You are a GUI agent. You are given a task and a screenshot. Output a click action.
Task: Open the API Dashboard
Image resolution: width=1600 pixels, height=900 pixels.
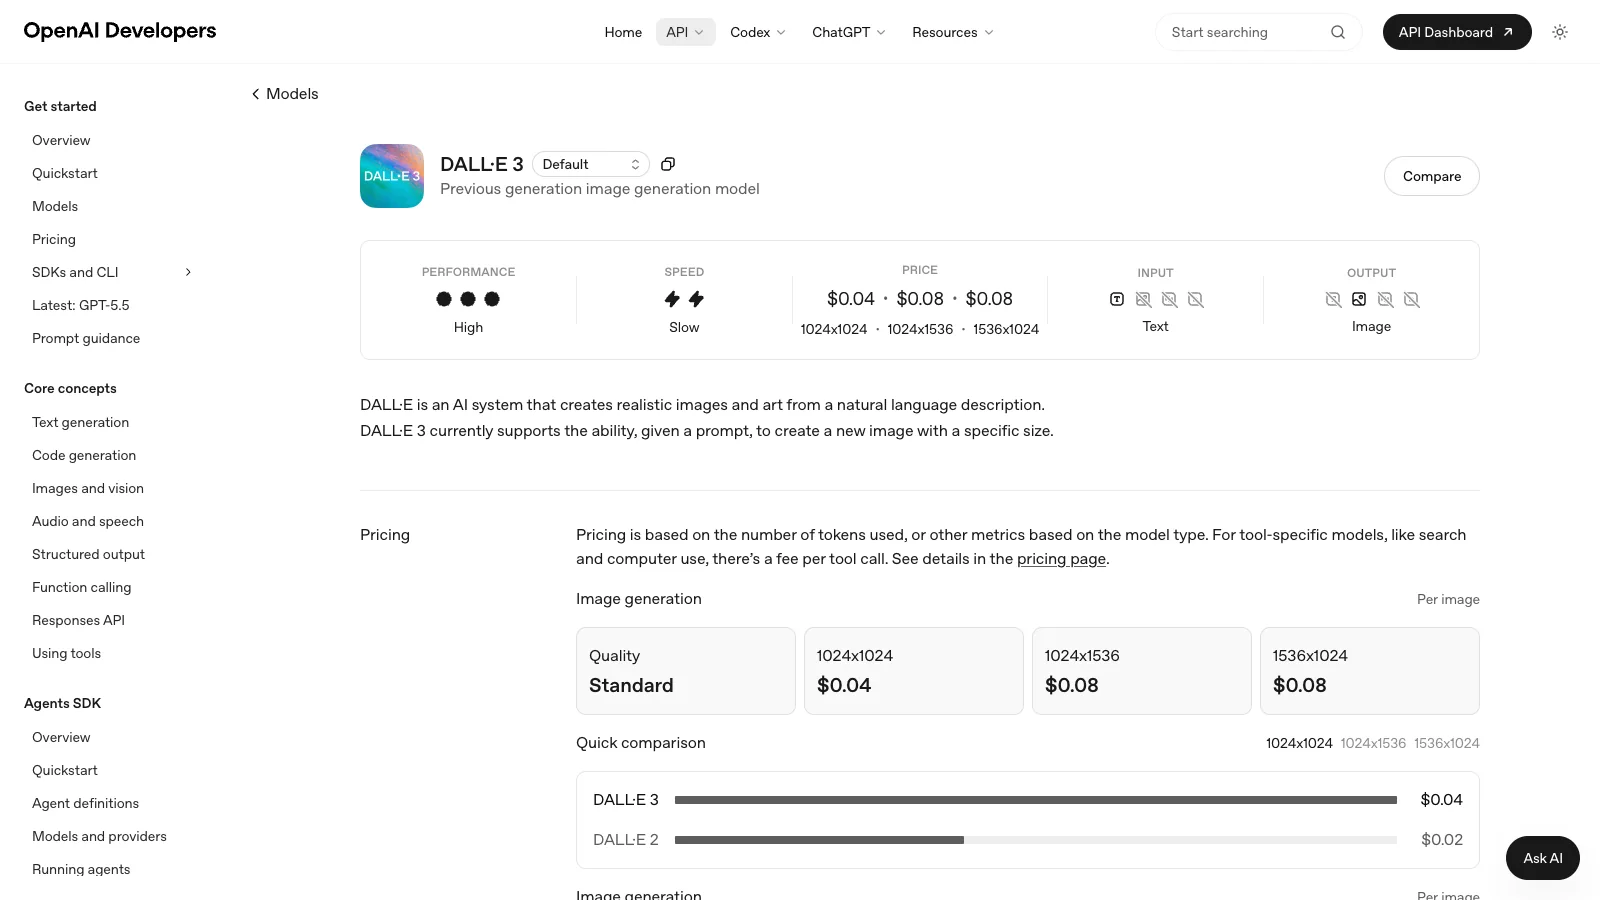[1457, 32]
